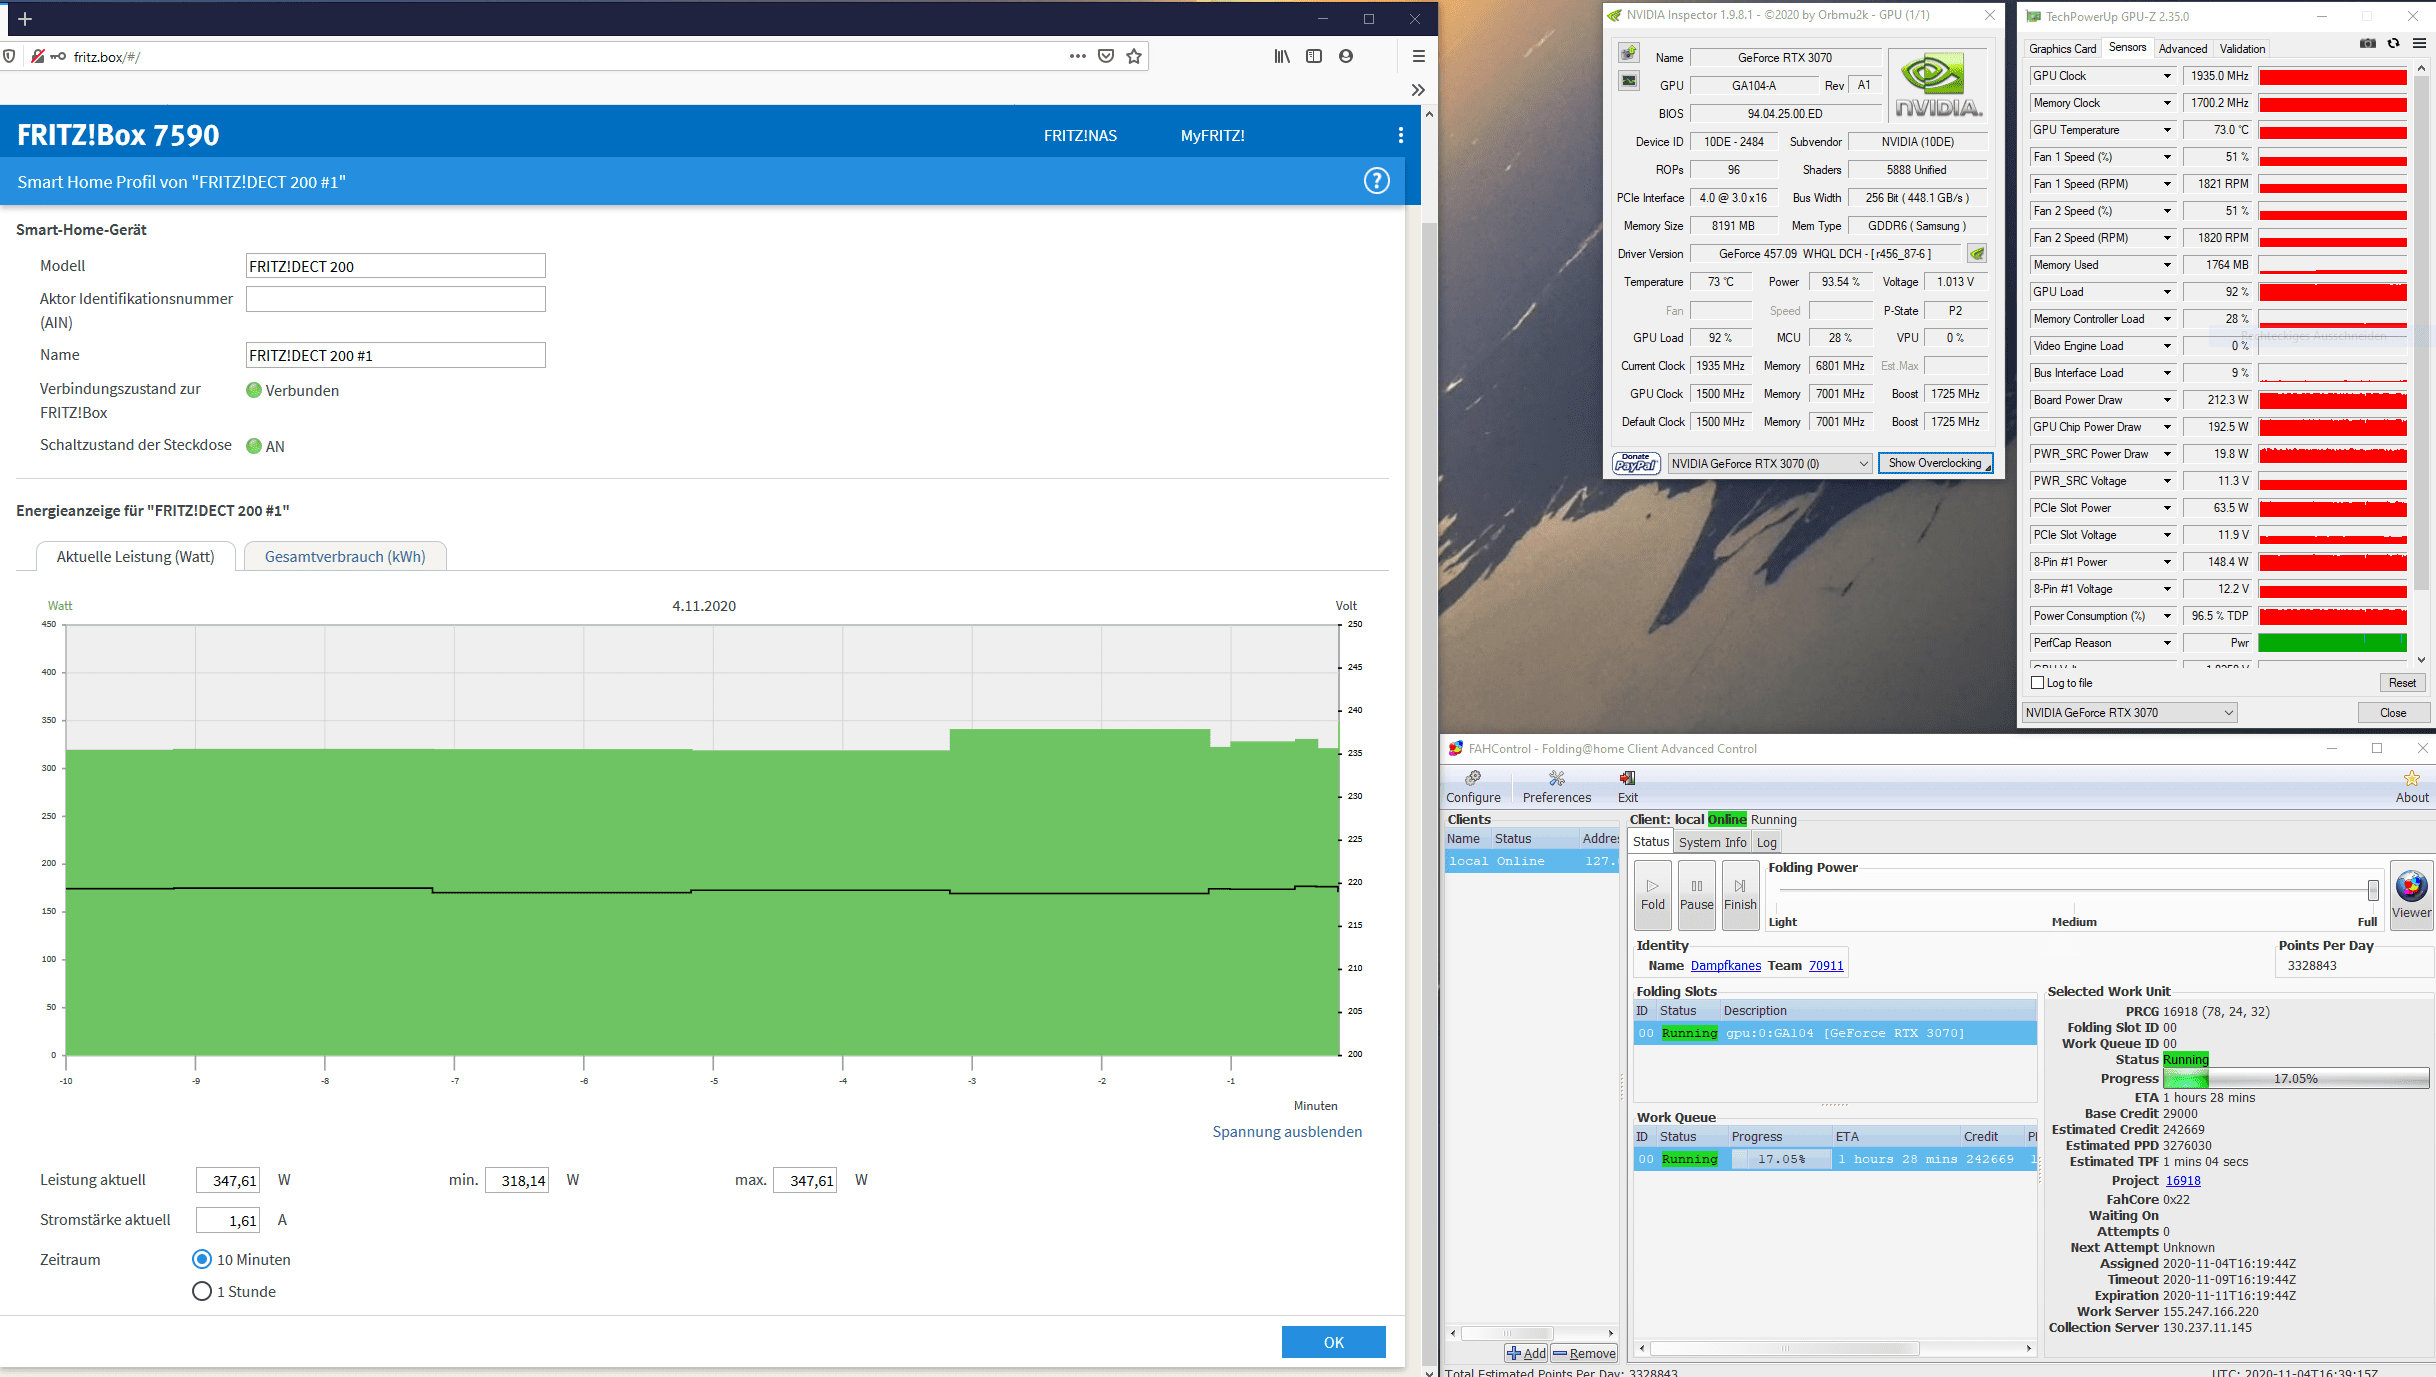
Task: Click the GPU-Z refresh icon
Action: tap(2394, 44)
